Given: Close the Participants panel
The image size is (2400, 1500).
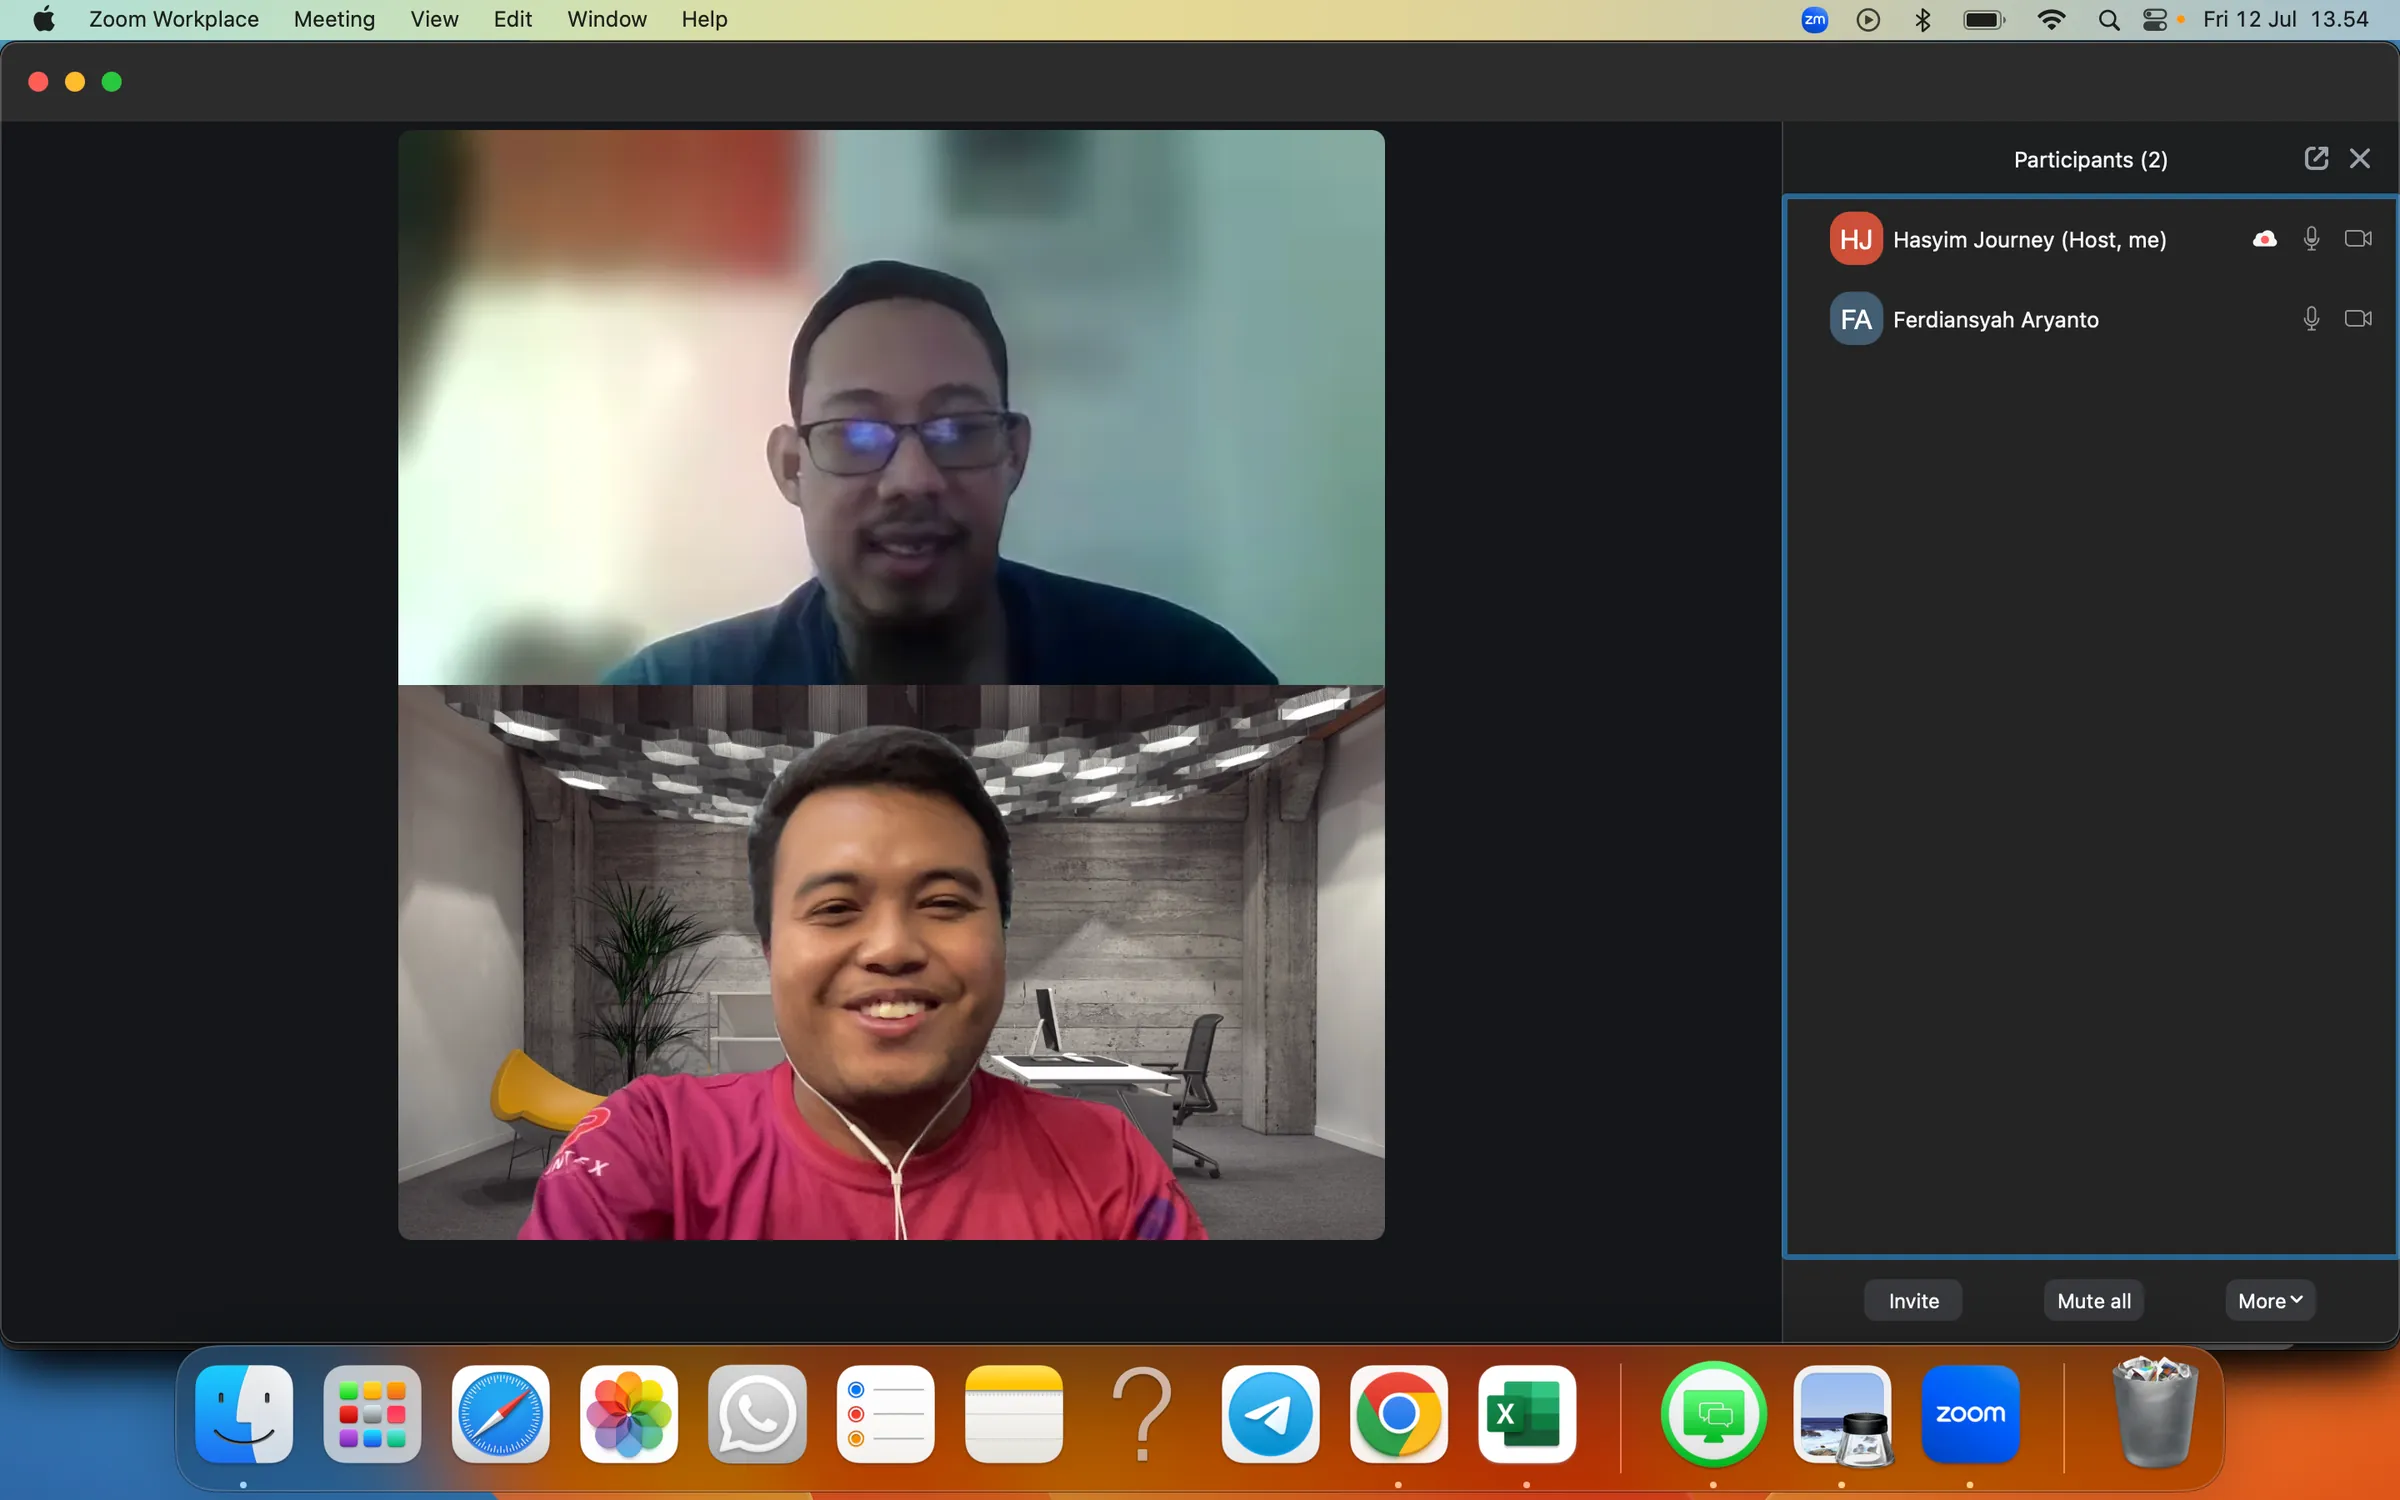Looking at the screenshot, I should pos(2360,158).
